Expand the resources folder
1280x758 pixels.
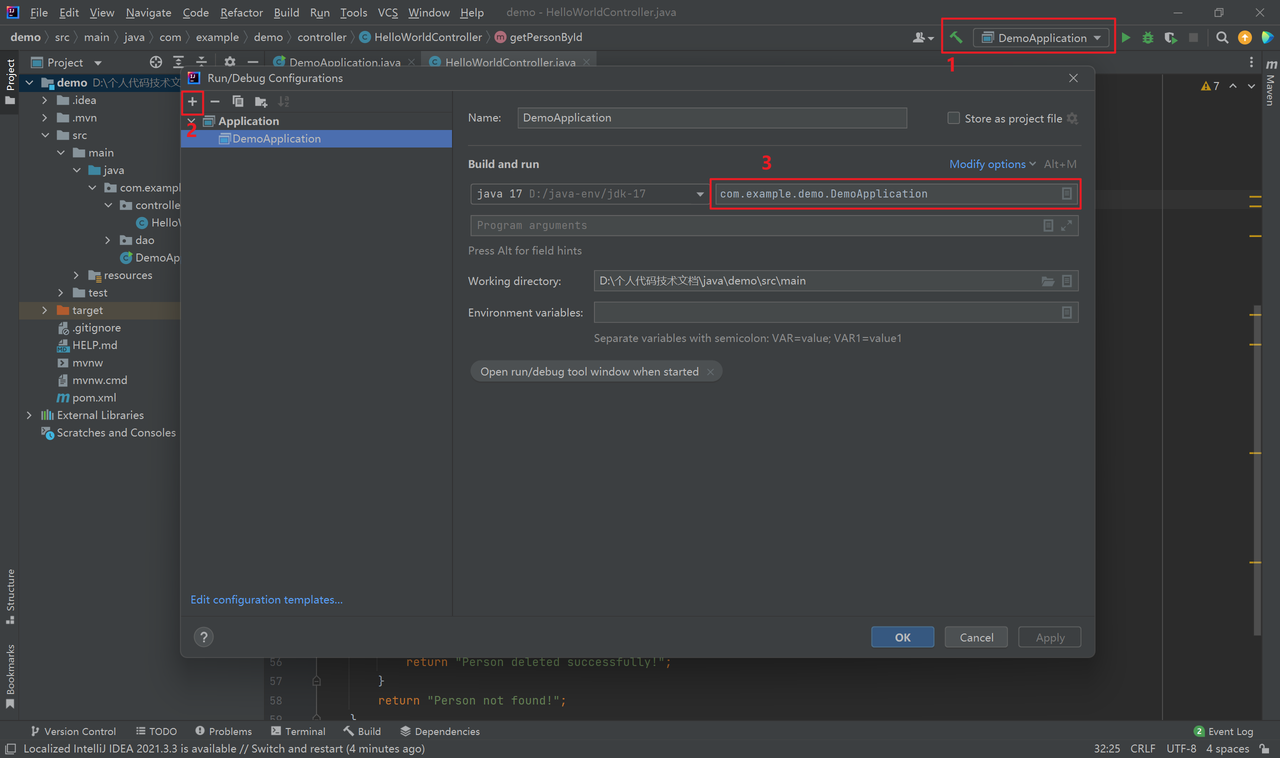tap(77, 276)
